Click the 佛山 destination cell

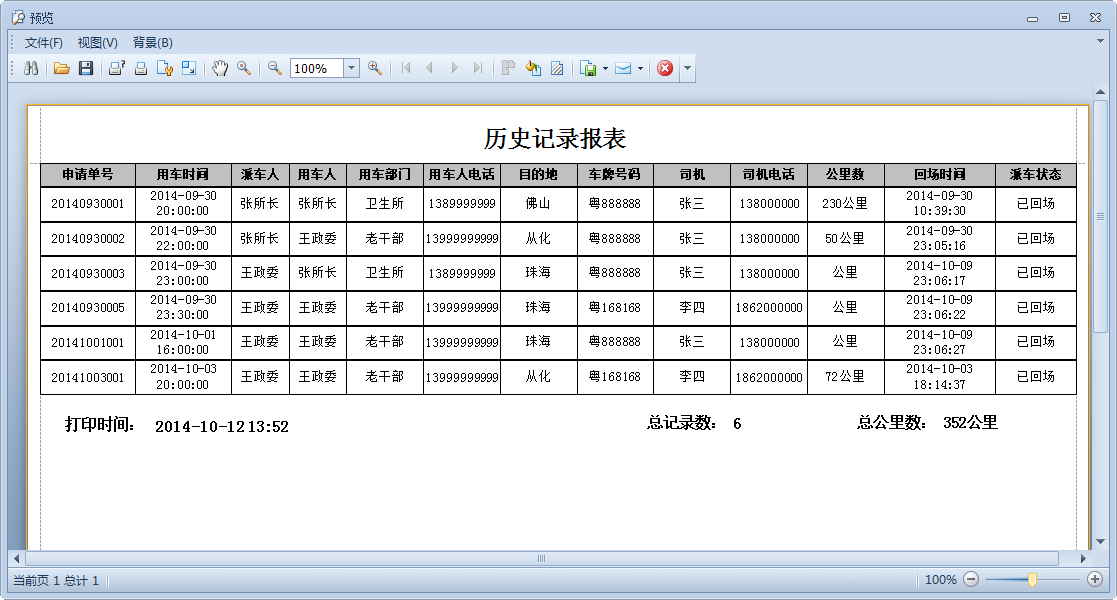click(539, 204)
